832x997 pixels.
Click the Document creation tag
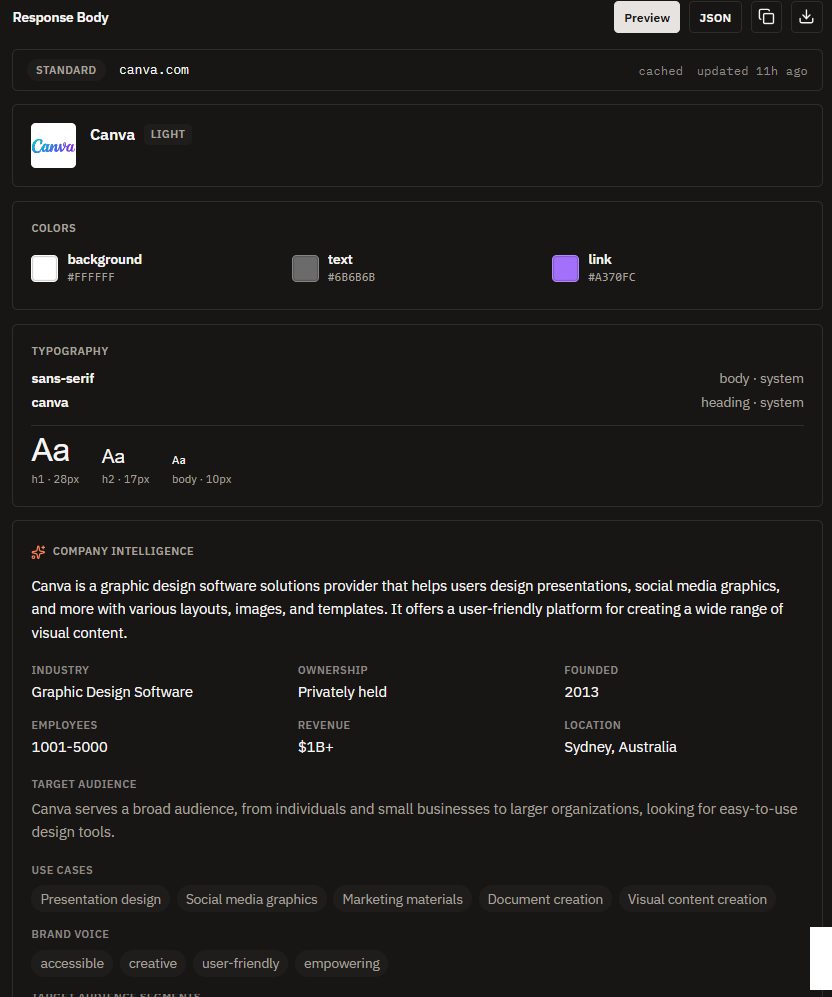point(545,899)
